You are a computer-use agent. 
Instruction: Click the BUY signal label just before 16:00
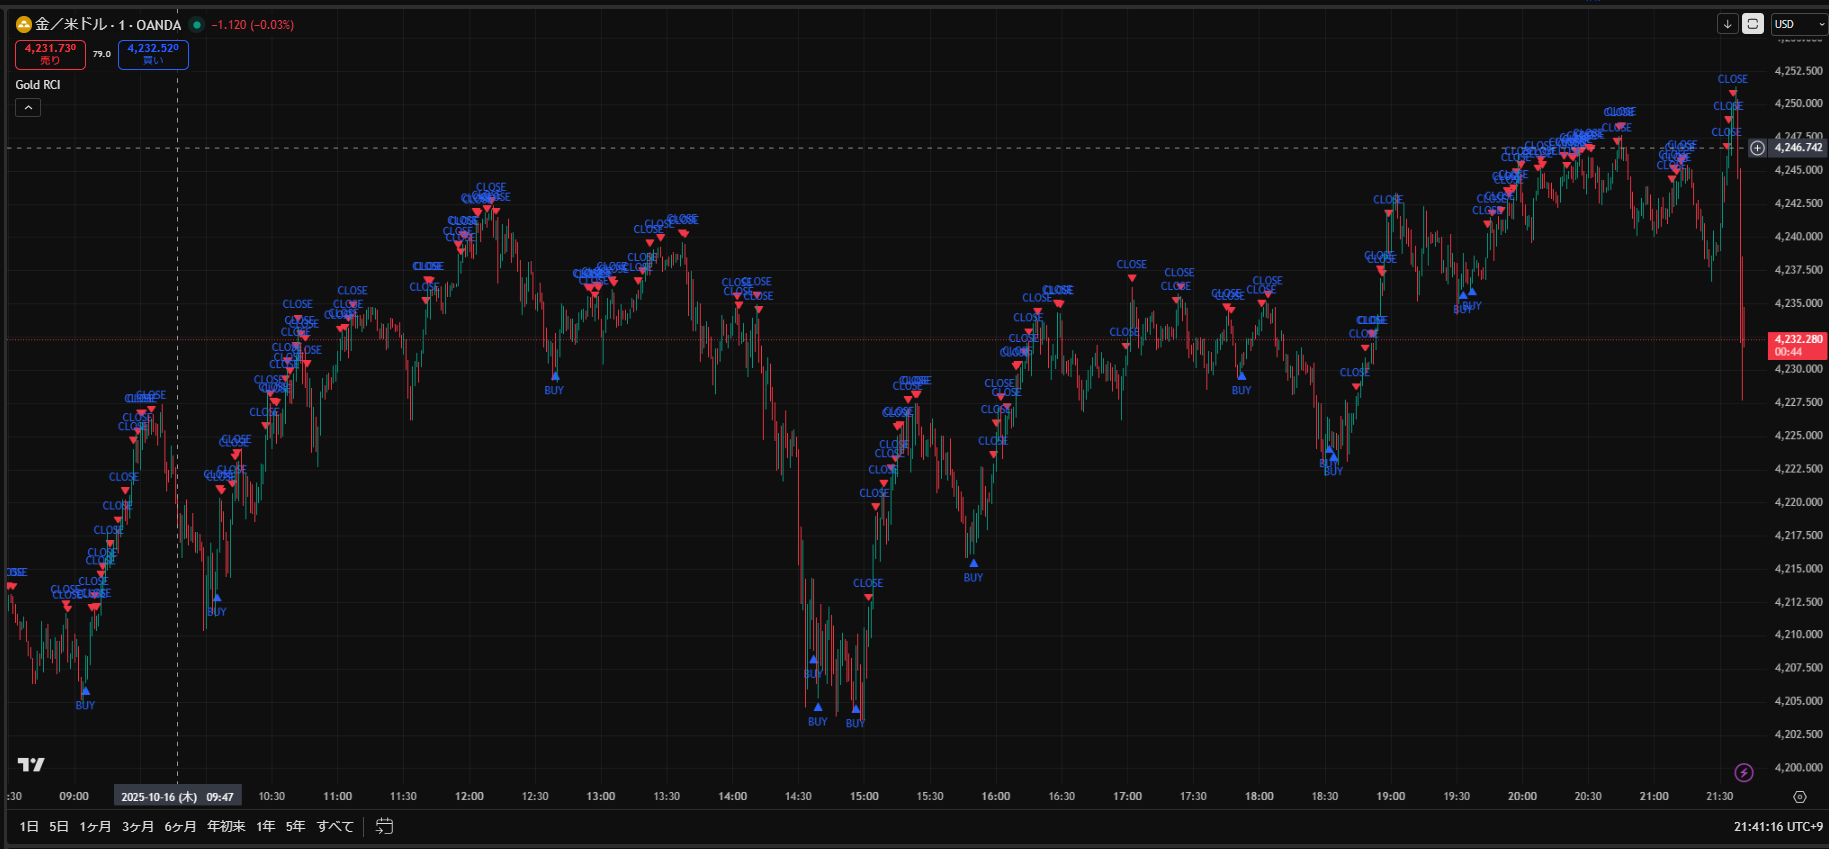(x=973, y=578)
